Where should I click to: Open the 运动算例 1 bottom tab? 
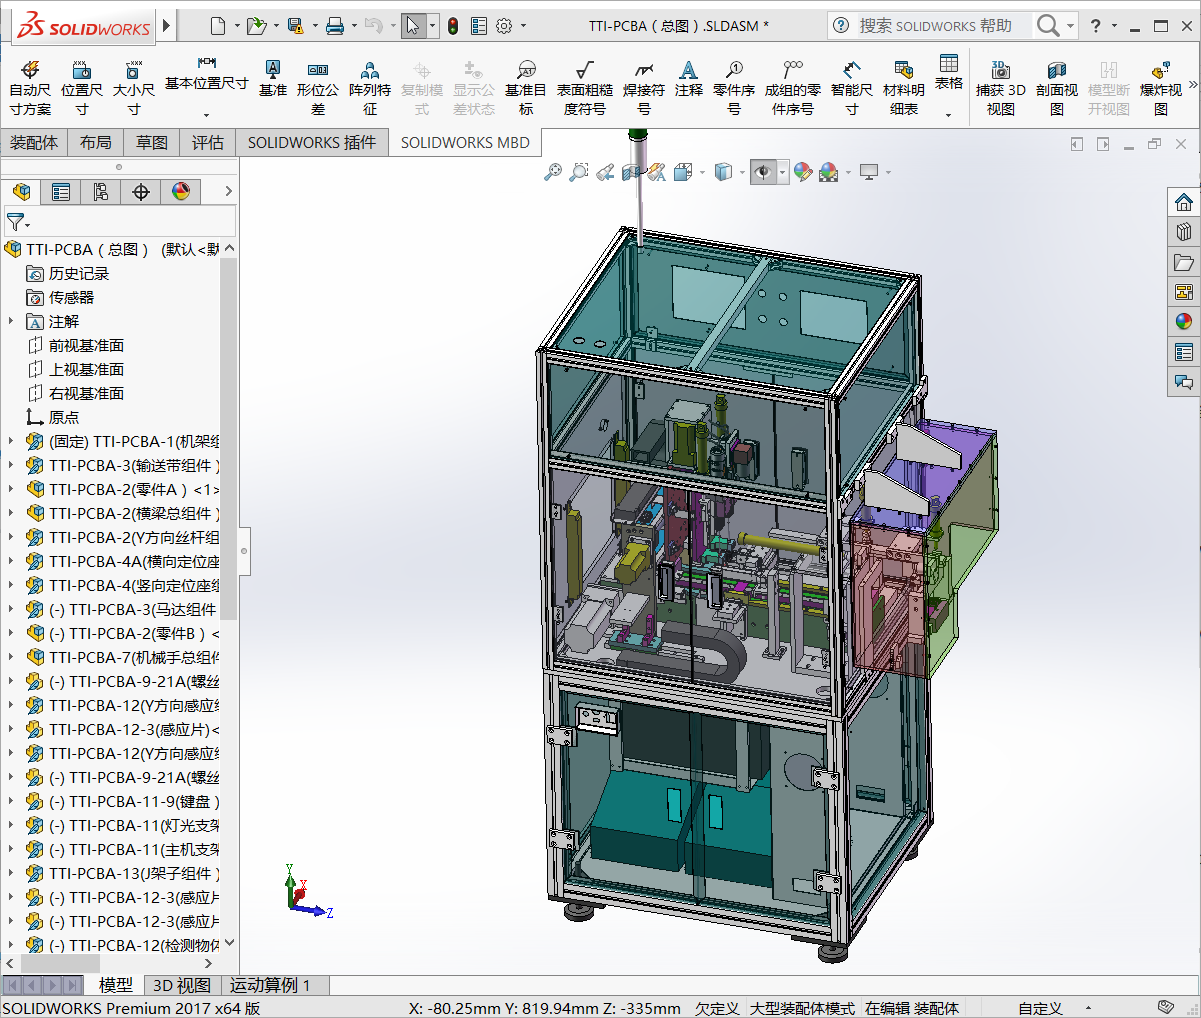[270, 985]
